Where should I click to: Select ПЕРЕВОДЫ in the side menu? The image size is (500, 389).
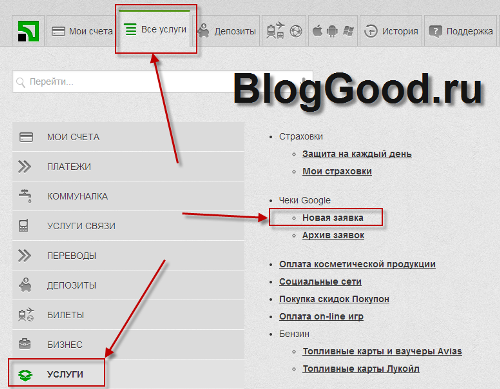tap(128, 255)
